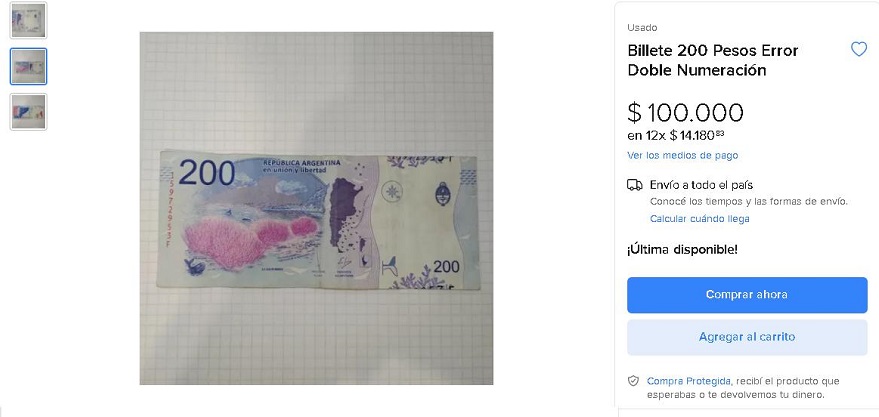Add listing to favorites with heart icon

[859, 49]
